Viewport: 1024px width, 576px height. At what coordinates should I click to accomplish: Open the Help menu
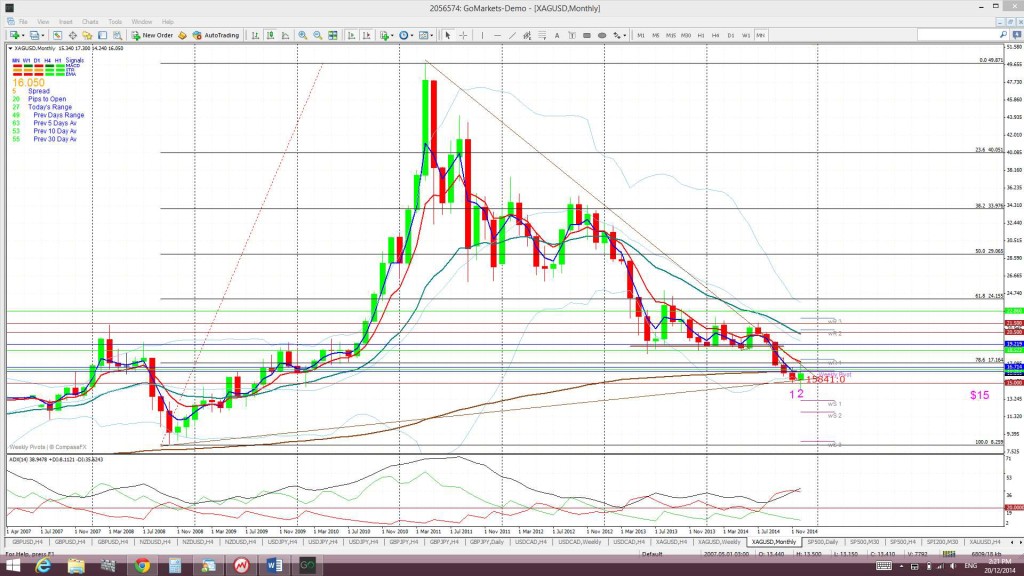[x=168, y=22]
